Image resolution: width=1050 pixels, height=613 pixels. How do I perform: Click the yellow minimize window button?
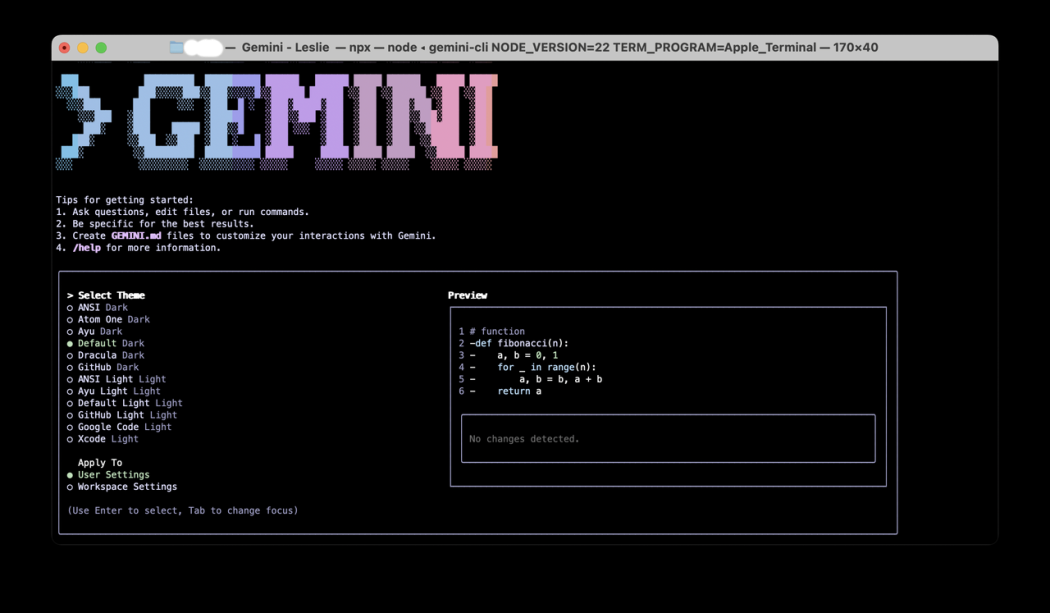click(x=83, y=47)
